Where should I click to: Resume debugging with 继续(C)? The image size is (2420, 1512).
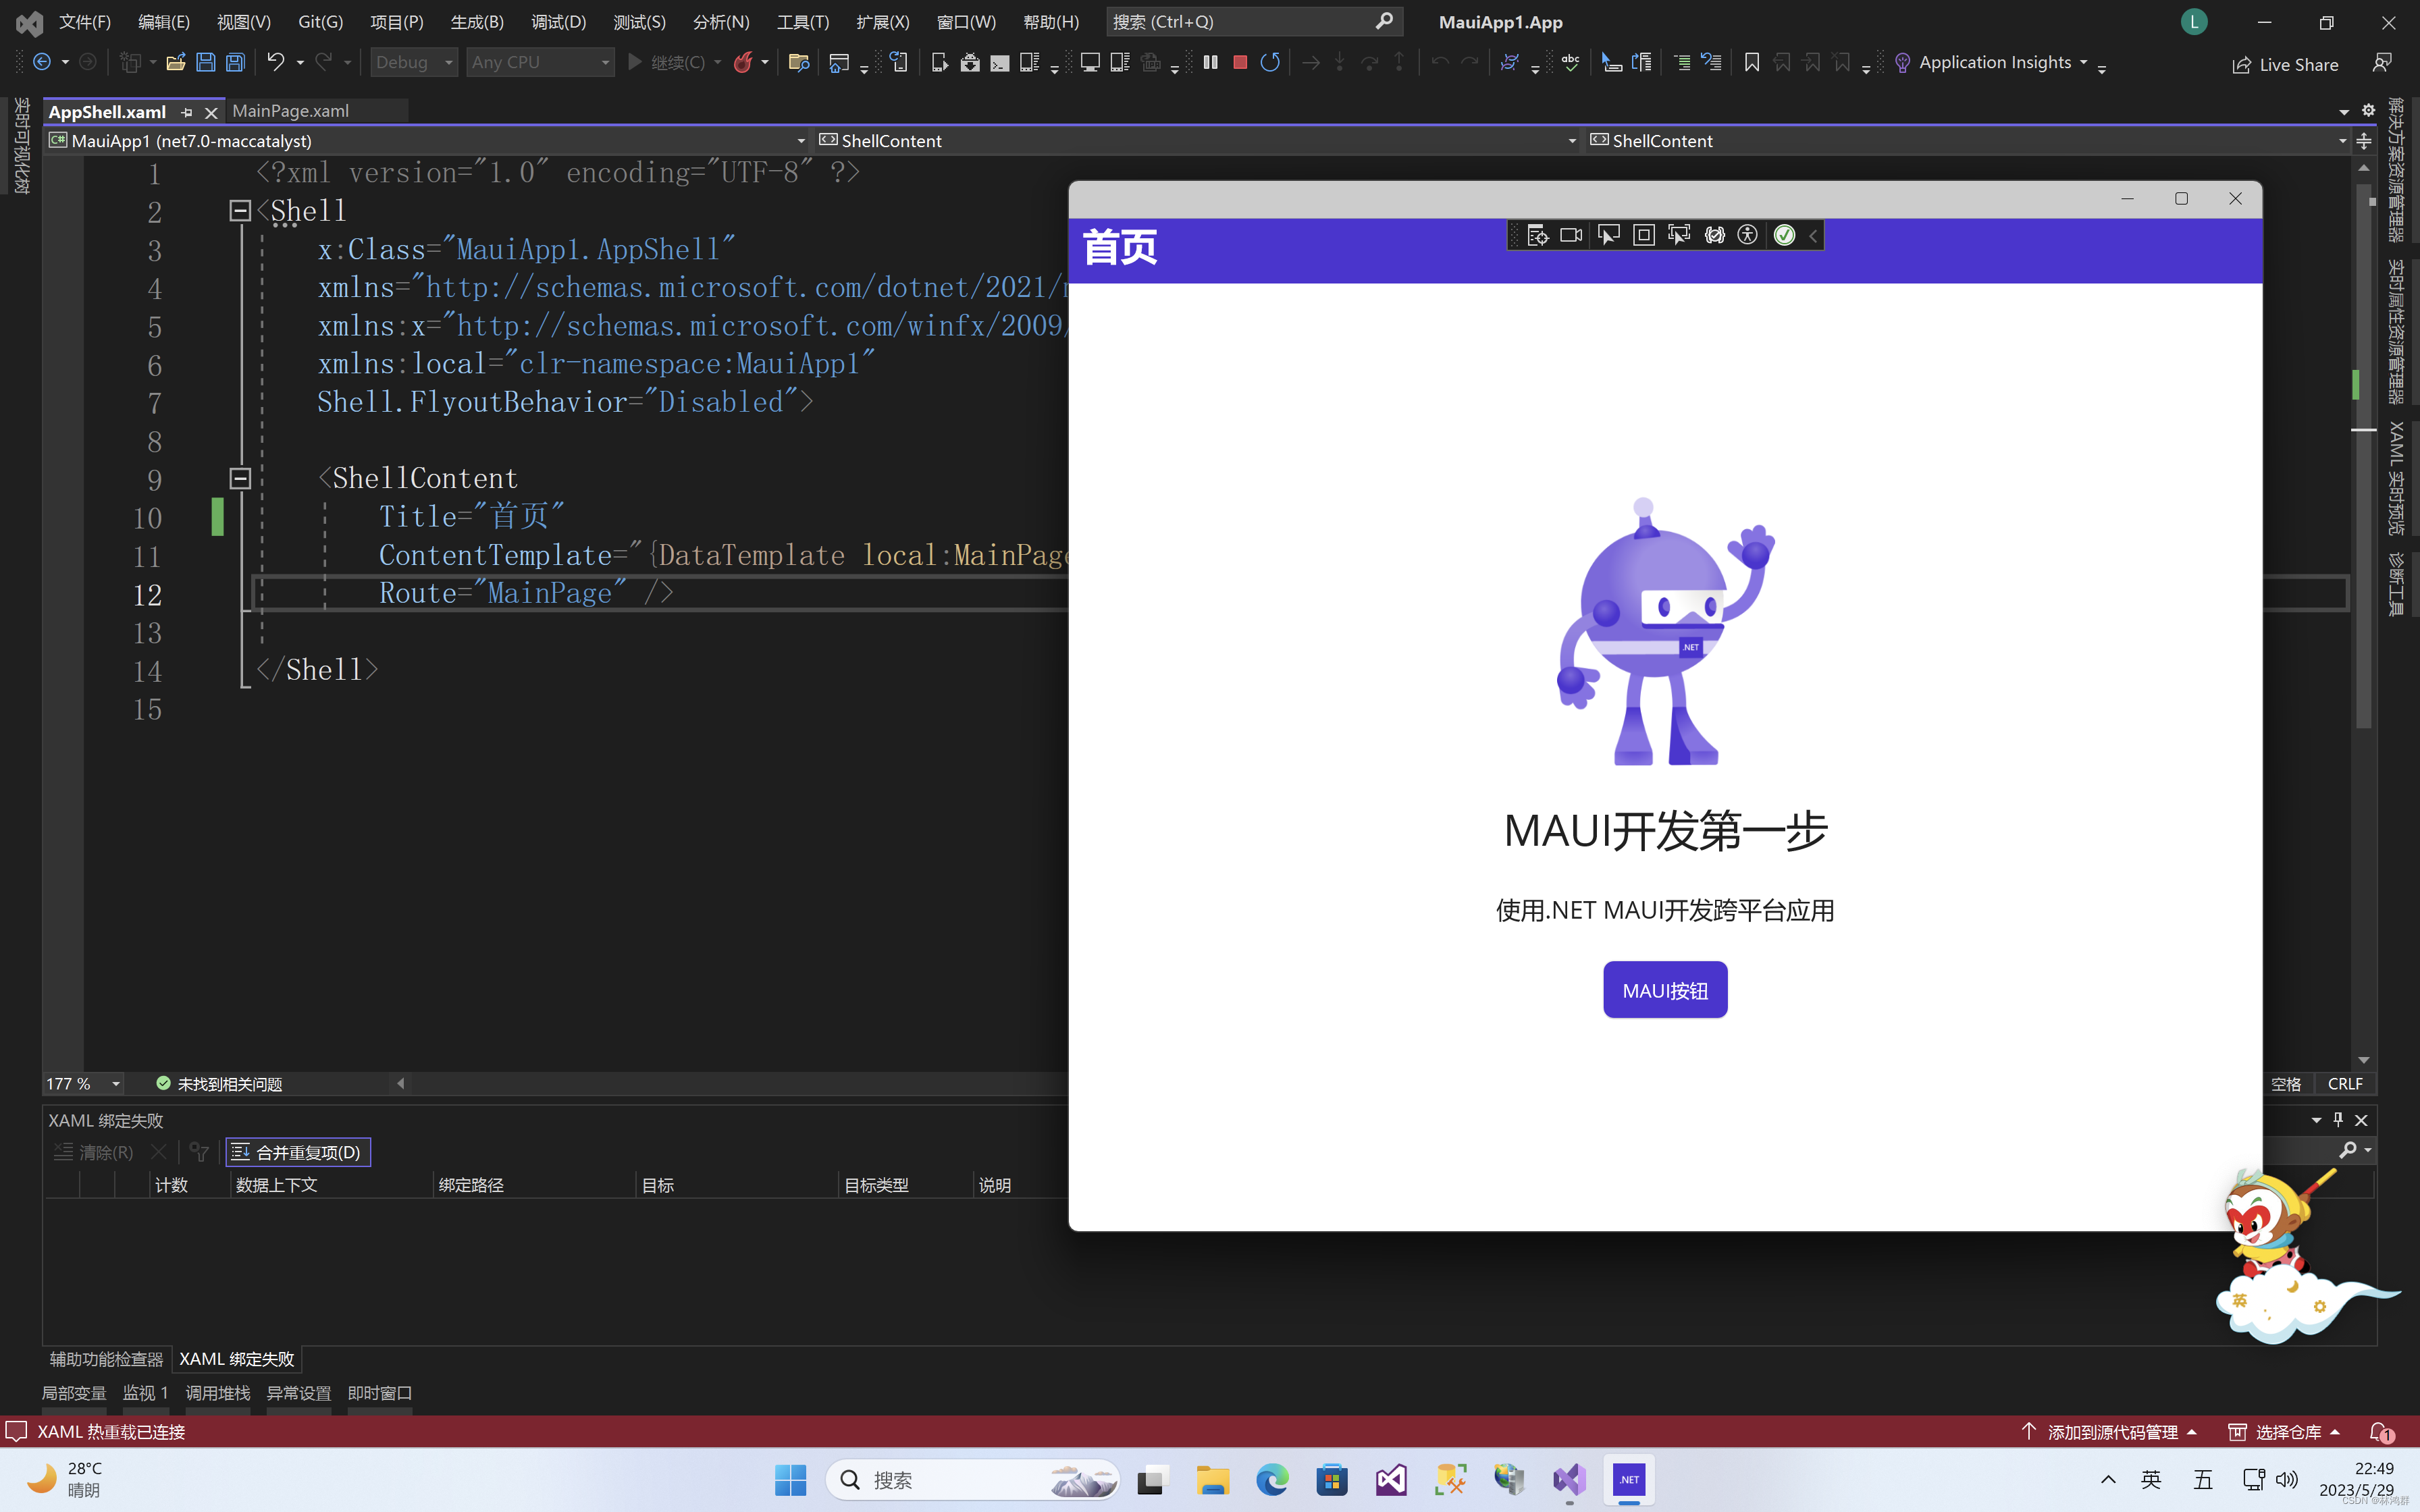672,62
